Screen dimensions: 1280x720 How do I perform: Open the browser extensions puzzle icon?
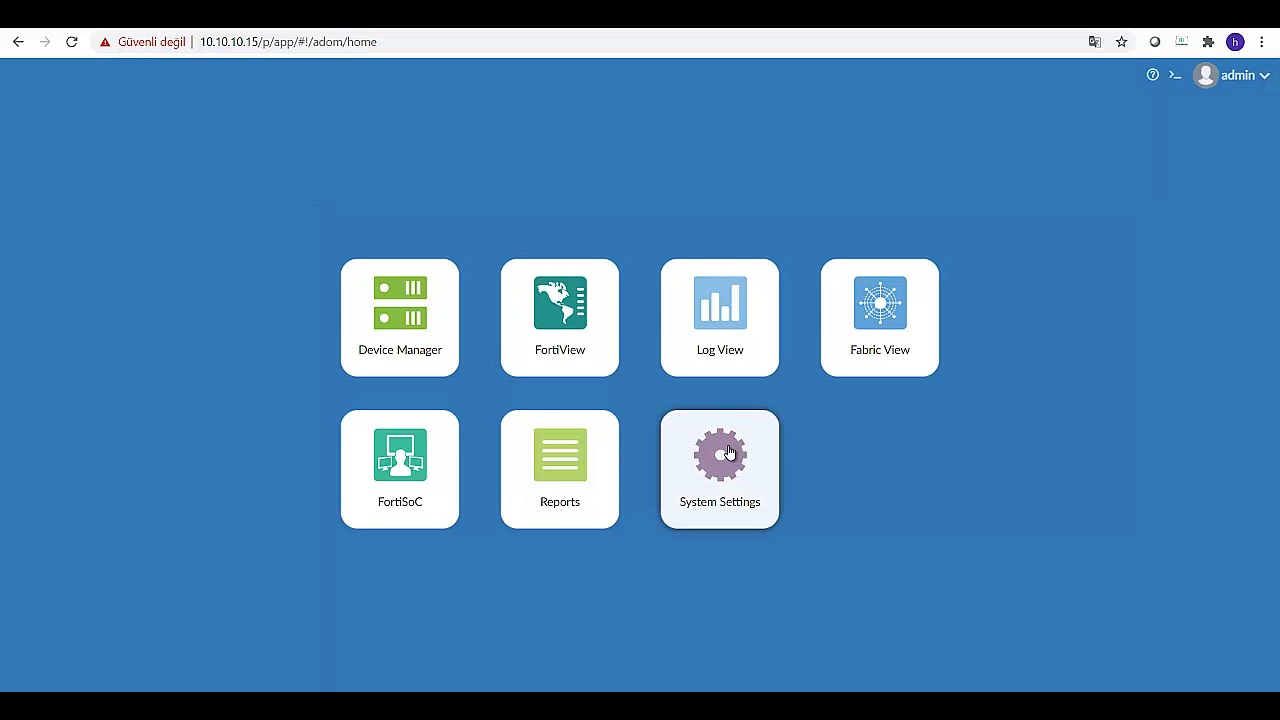click(x=1208, y=42)
